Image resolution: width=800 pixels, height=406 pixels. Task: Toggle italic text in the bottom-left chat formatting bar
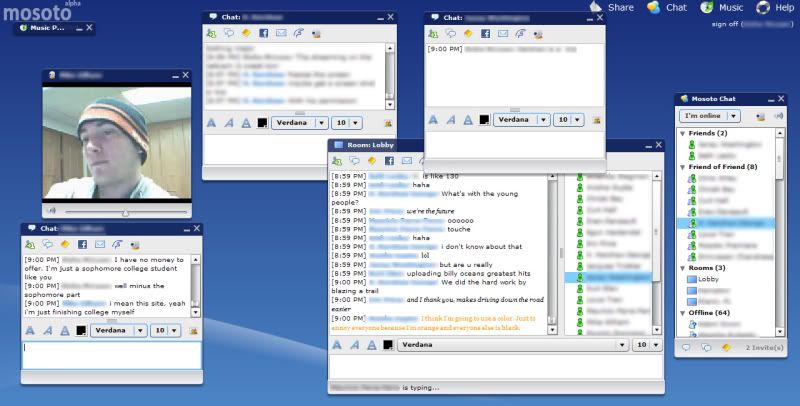(48, 330)
